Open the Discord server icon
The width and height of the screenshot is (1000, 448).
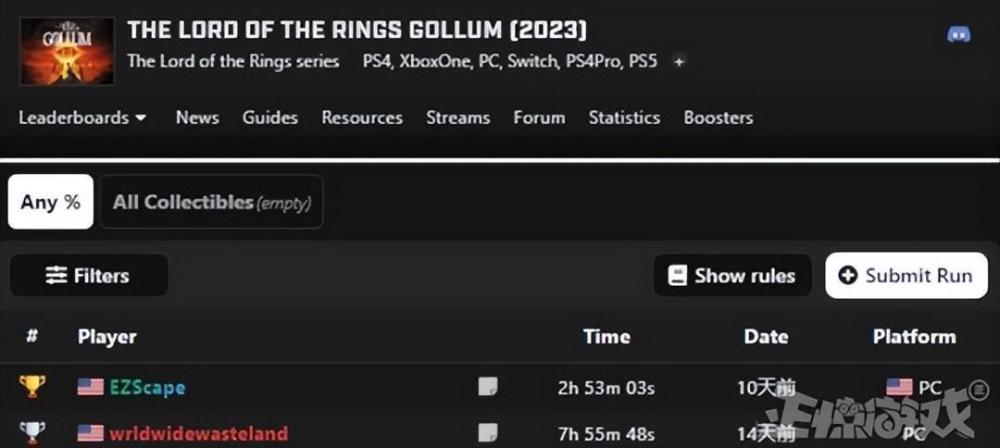click(x=958, y=35)
